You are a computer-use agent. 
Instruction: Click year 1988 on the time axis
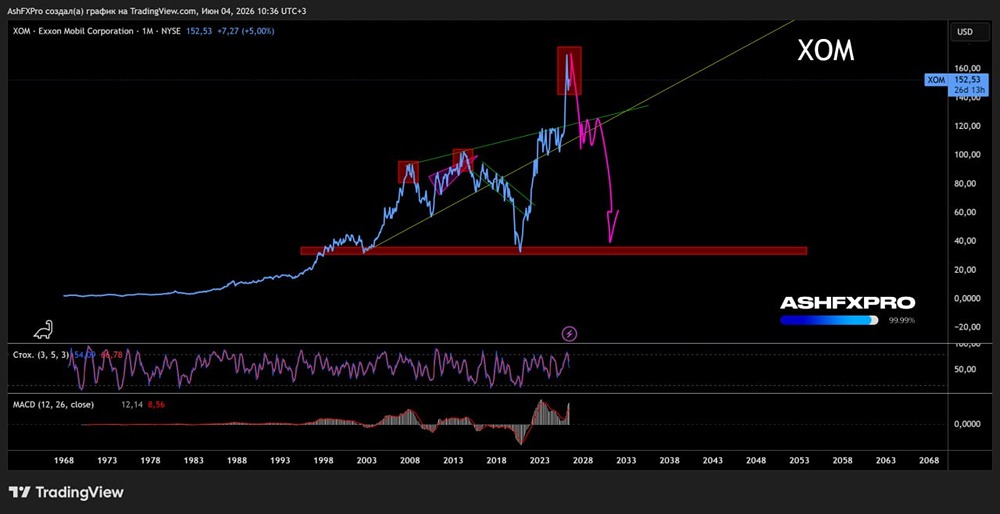(237, 460)
